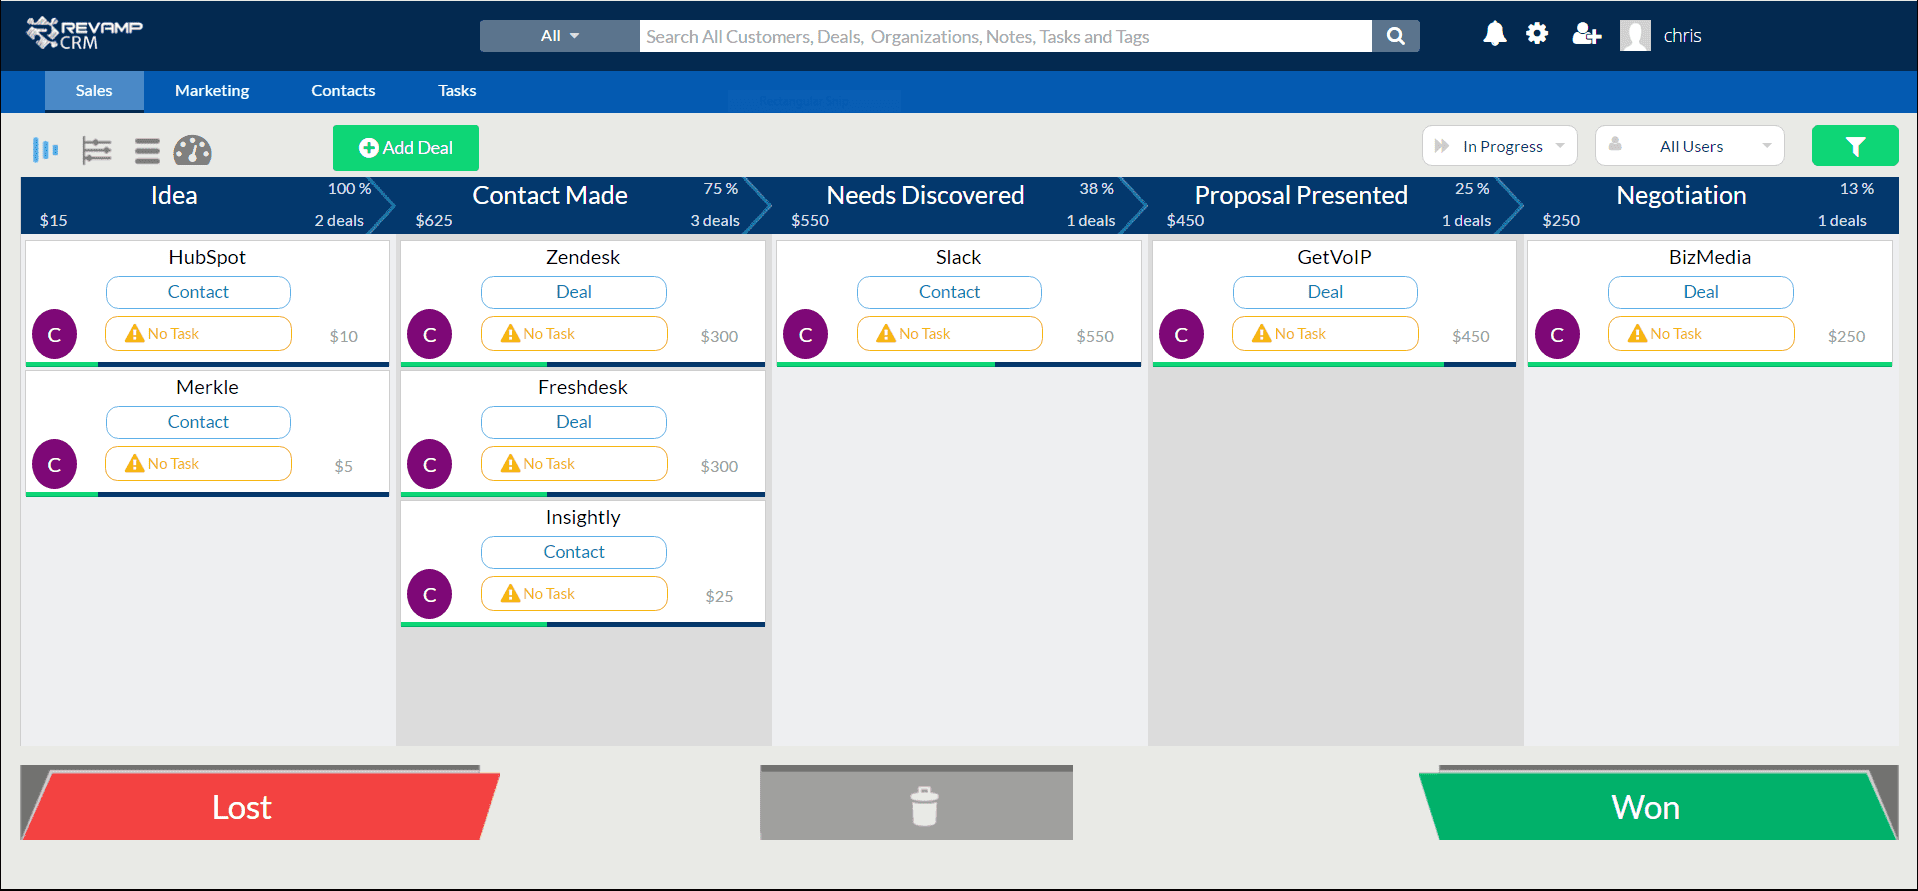The image size is (1918, 891).
Task: Click No Task on HubSpot card
Action: click(198, 334)
